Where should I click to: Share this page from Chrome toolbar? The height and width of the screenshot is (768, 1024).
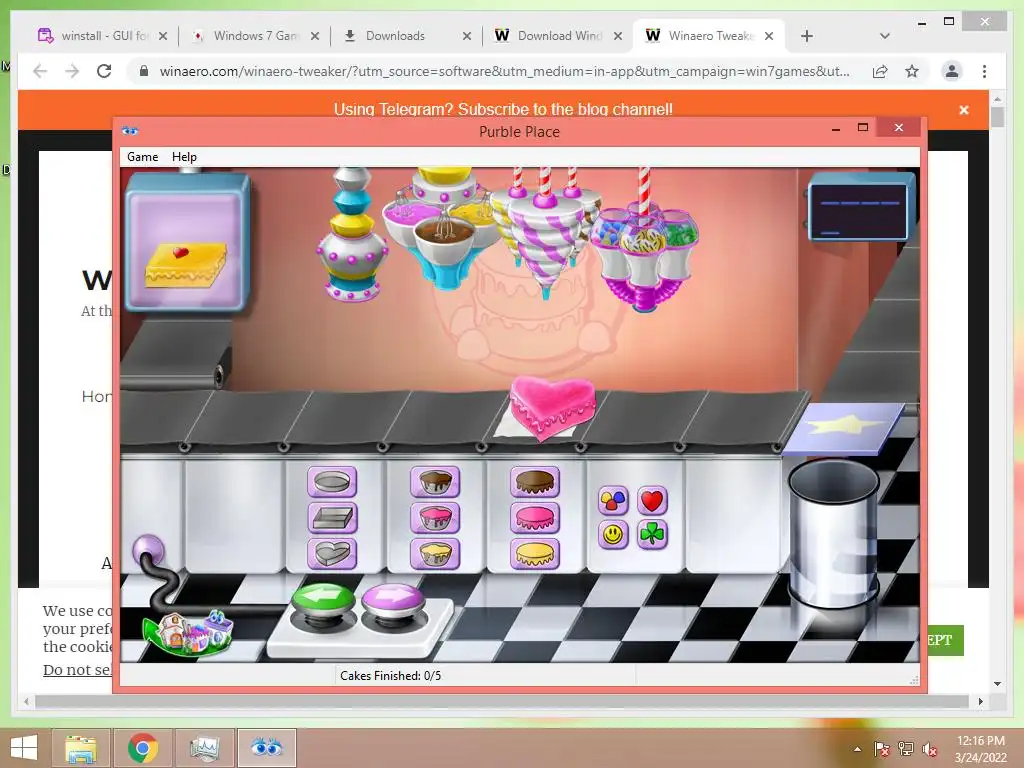(880, 71)
